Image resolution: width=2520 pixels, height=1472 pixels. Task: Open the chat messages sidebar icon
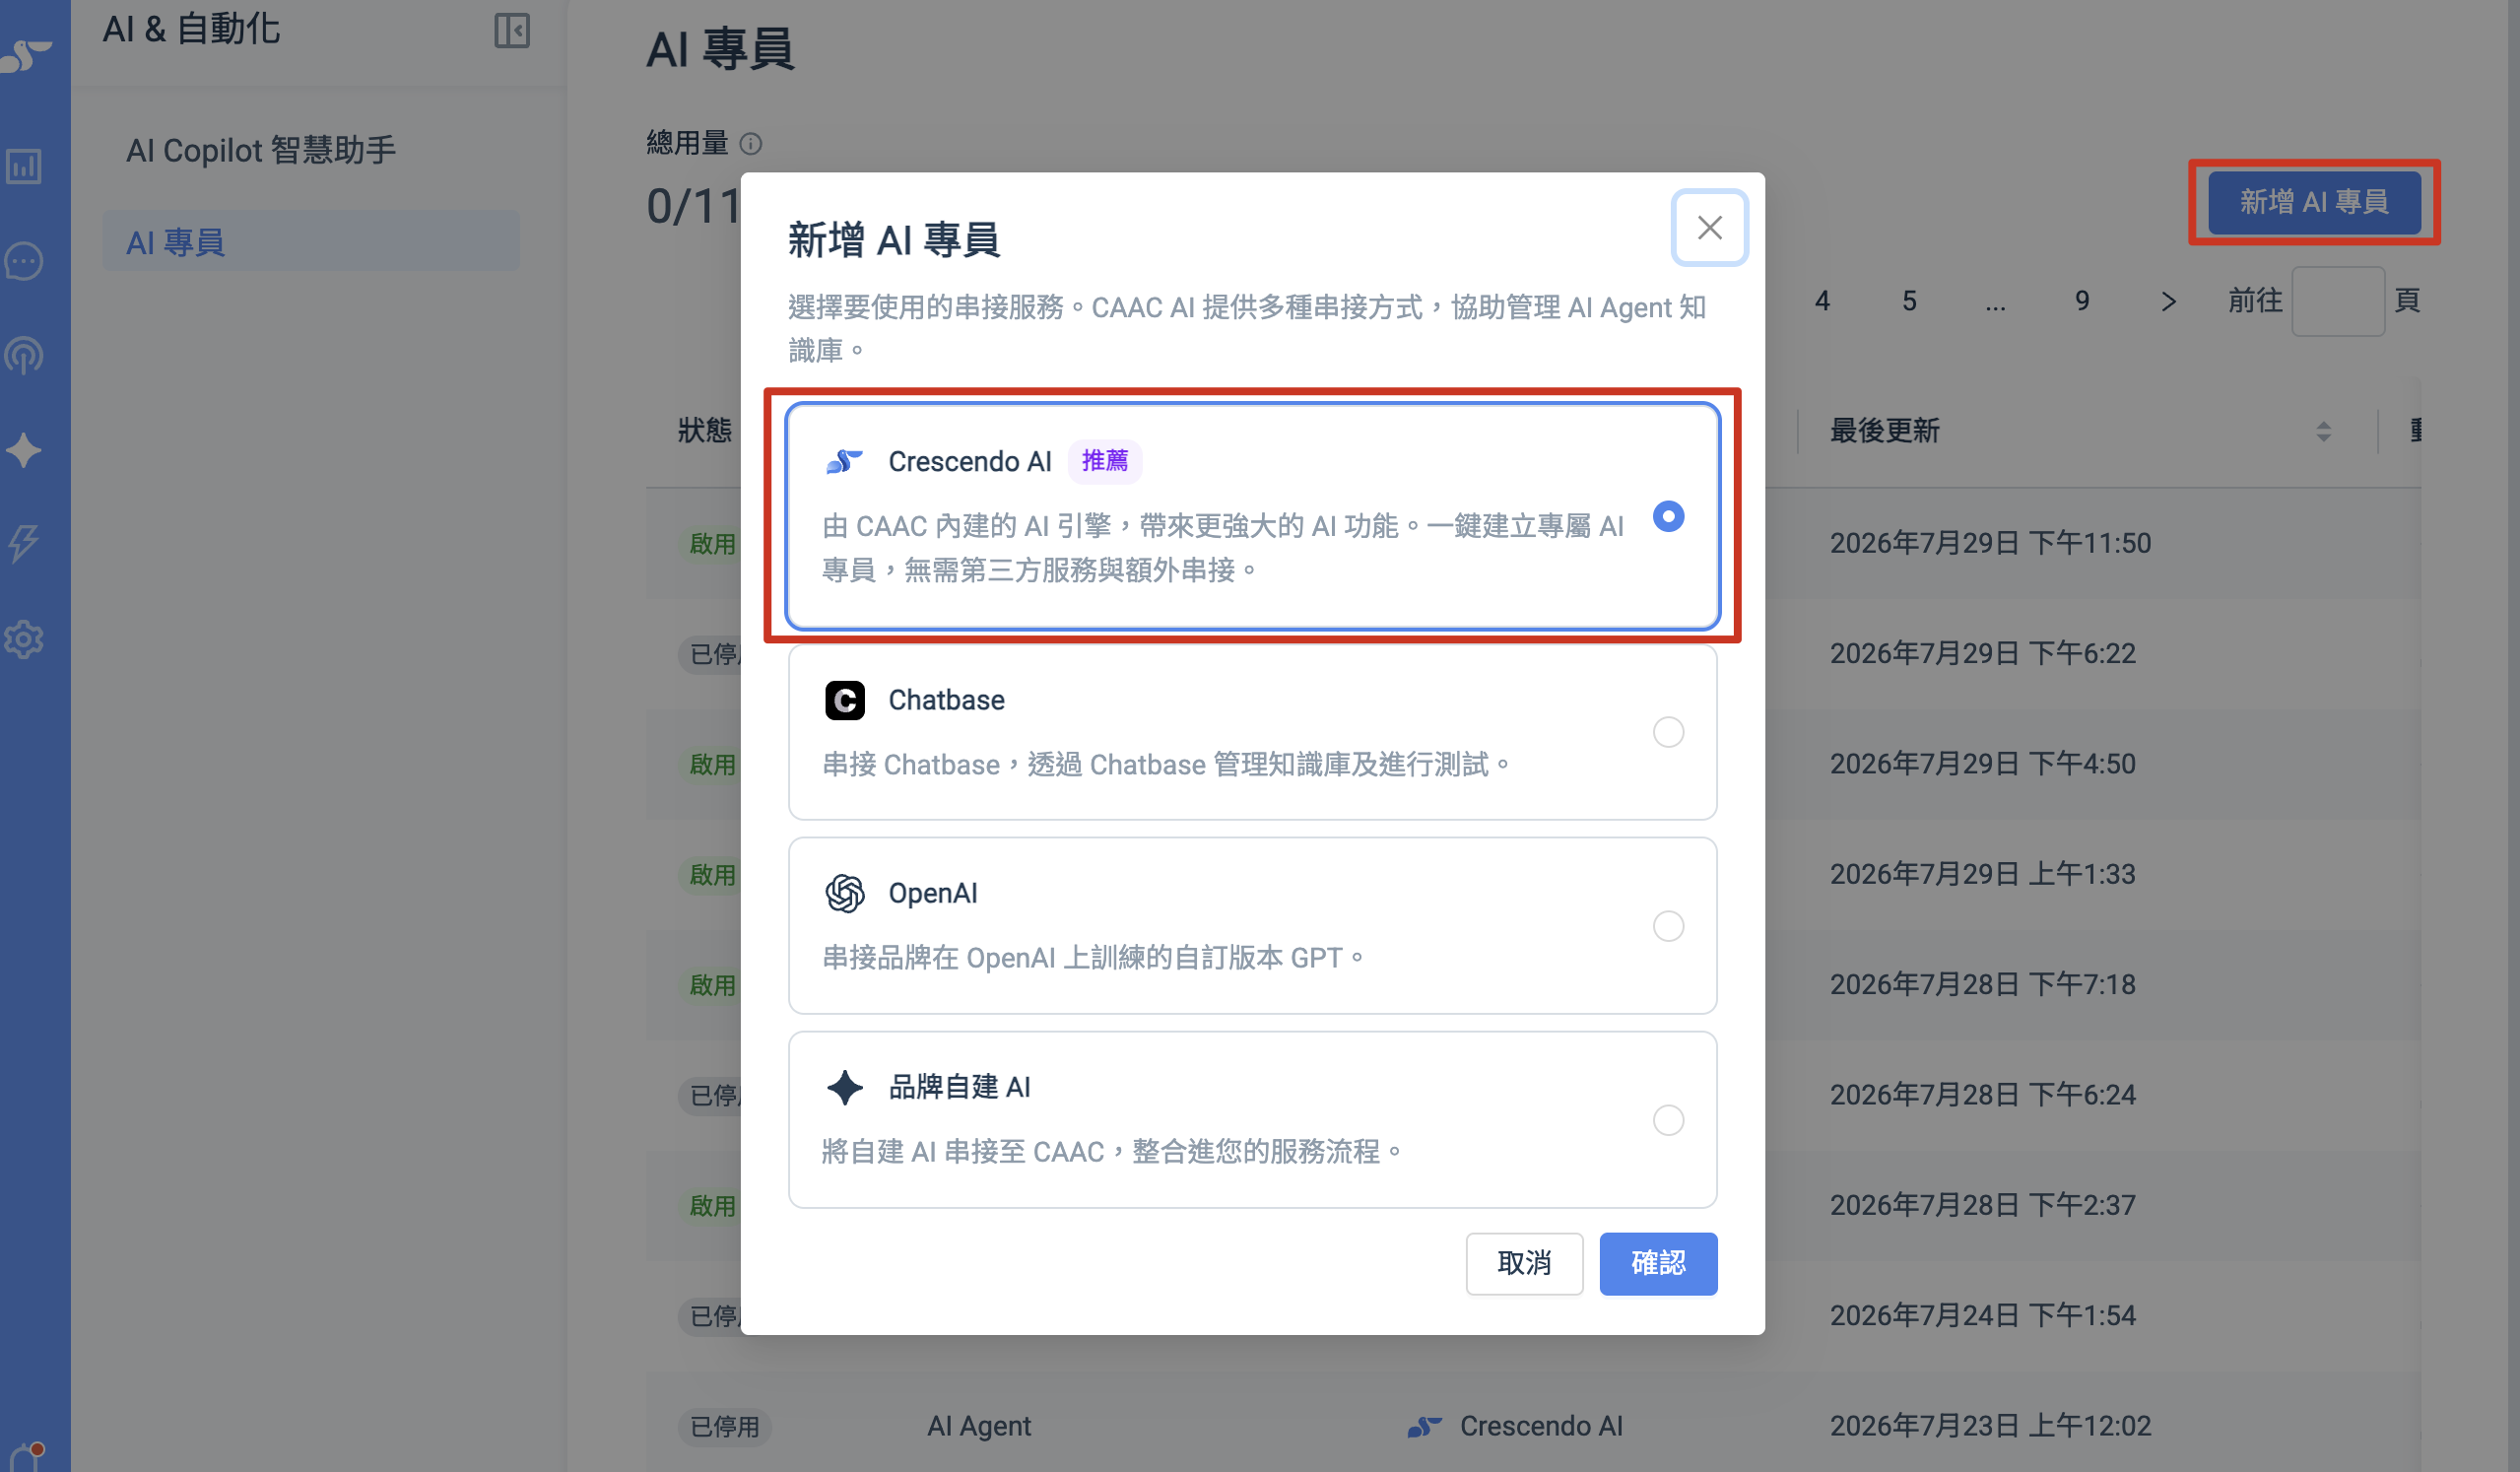pyautogui.click(x=24, y=261)
